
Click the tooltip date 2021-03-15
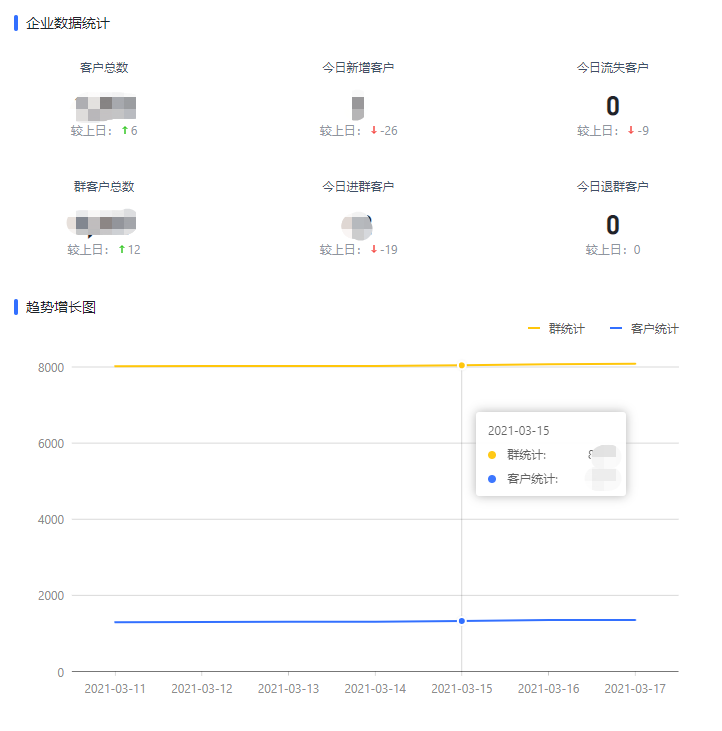click(518, 431)
